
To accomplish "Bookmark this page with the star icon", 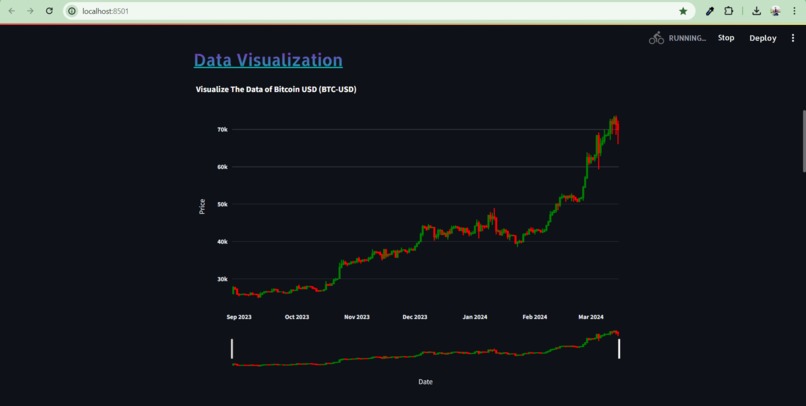I will pos(683,11).
